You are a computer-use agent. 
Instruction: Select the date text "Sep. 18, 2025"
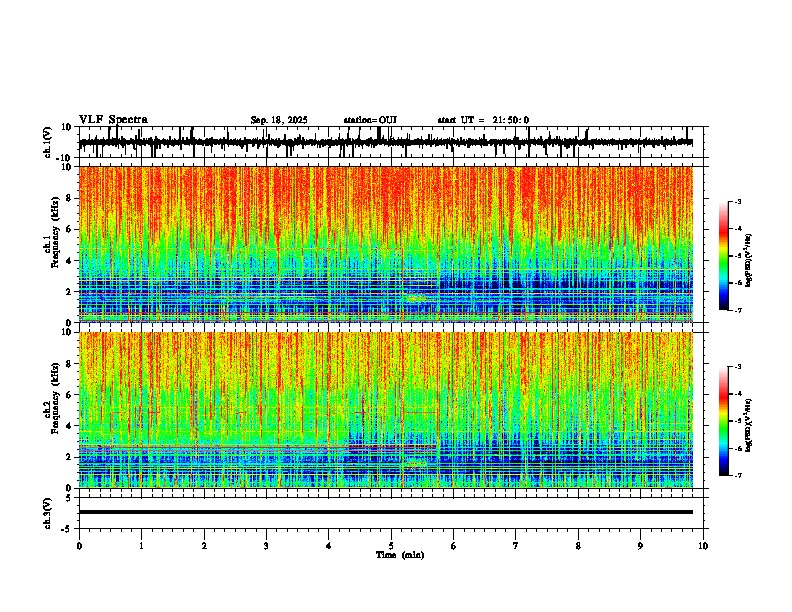[x=279, y=120]
